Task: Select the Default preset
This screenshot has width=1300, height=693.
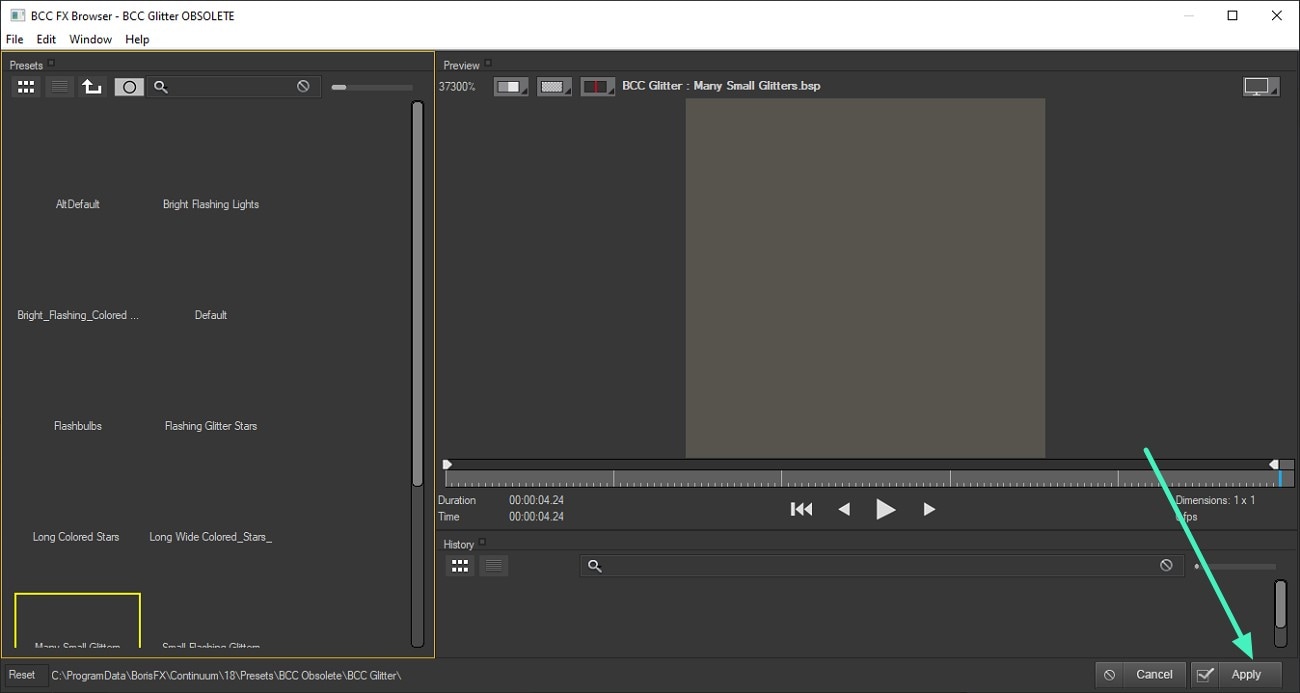Action: pyautogui.click(x=211, y=315)
